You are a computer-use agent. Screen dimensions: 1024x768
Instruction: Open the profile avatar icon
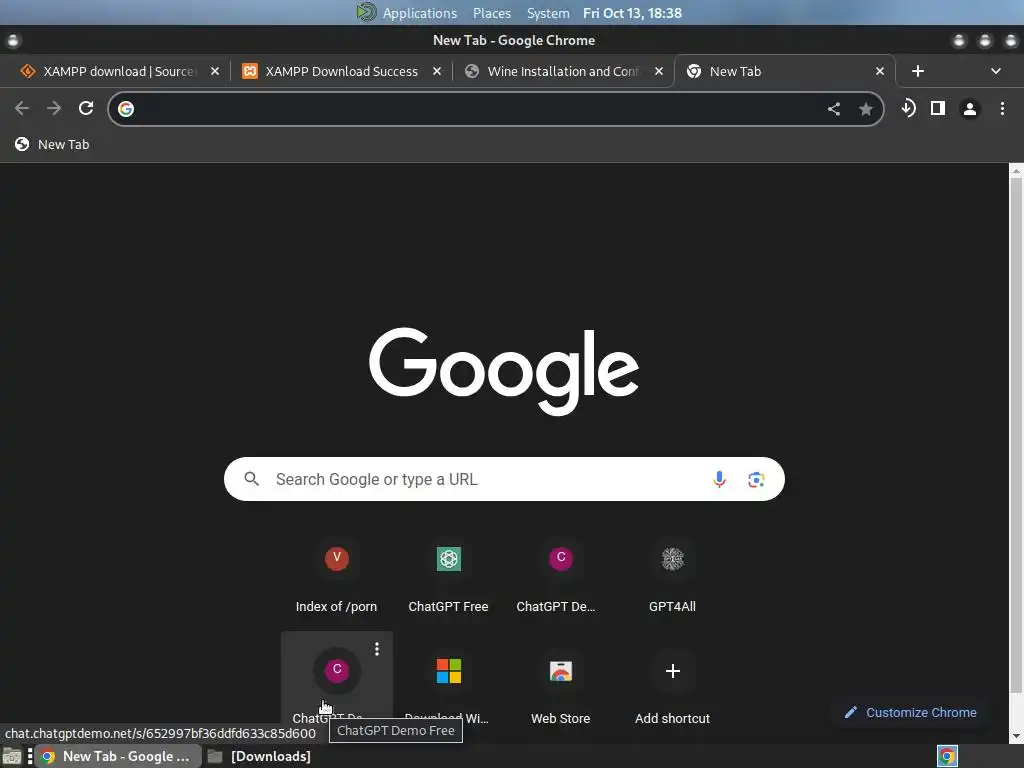click(x=970, y=108)
